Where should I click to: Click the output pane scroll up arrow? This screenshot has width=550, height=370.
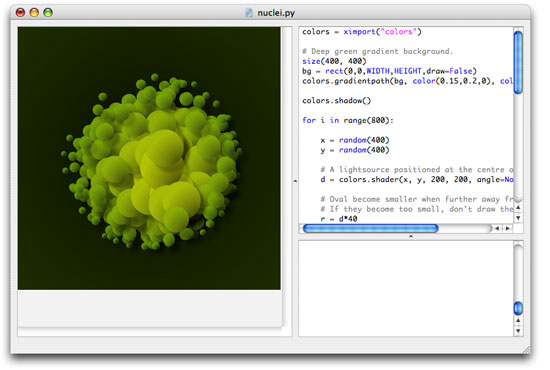pyautogui.click(x=518, y=321)
